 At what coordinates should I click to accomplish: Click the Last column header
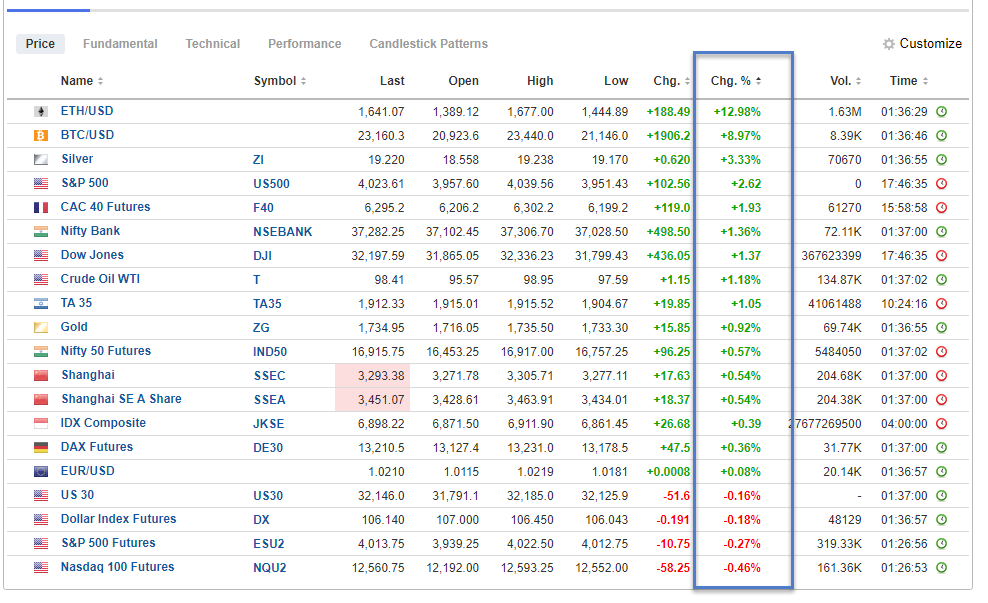pos(392,81)
